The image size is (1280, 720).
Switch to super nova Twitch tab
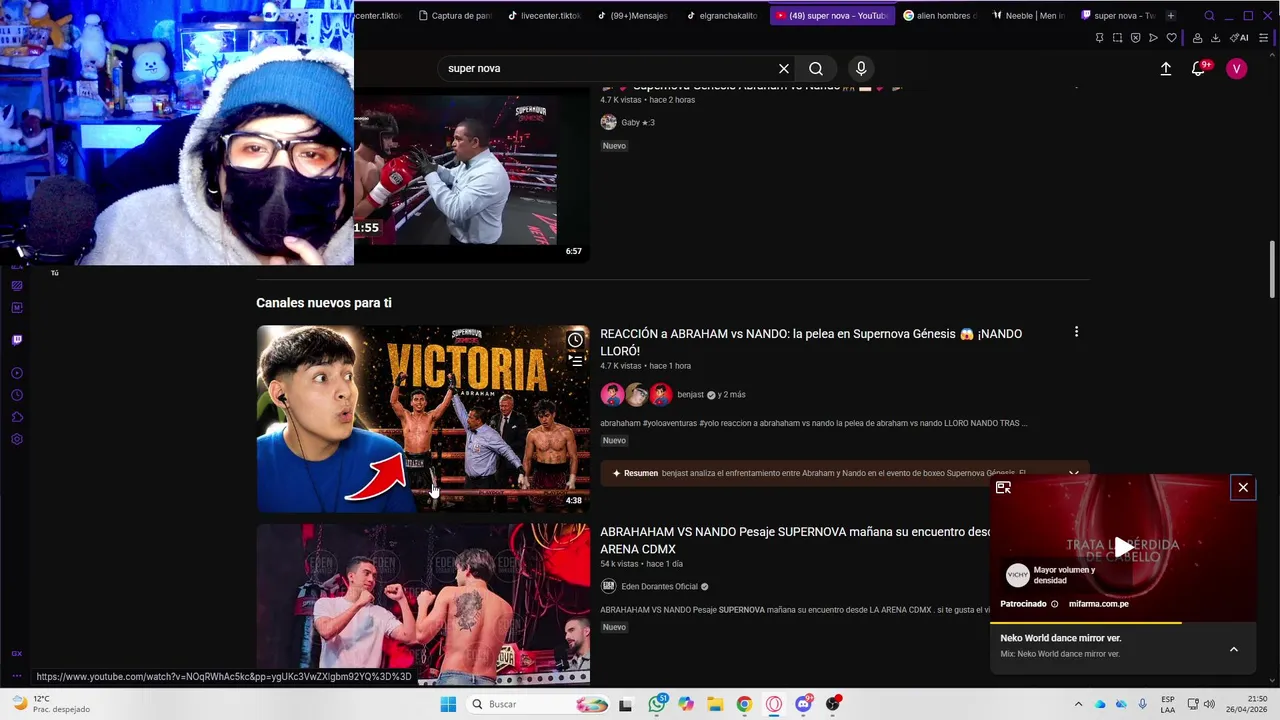click(x=1118, y=15)
